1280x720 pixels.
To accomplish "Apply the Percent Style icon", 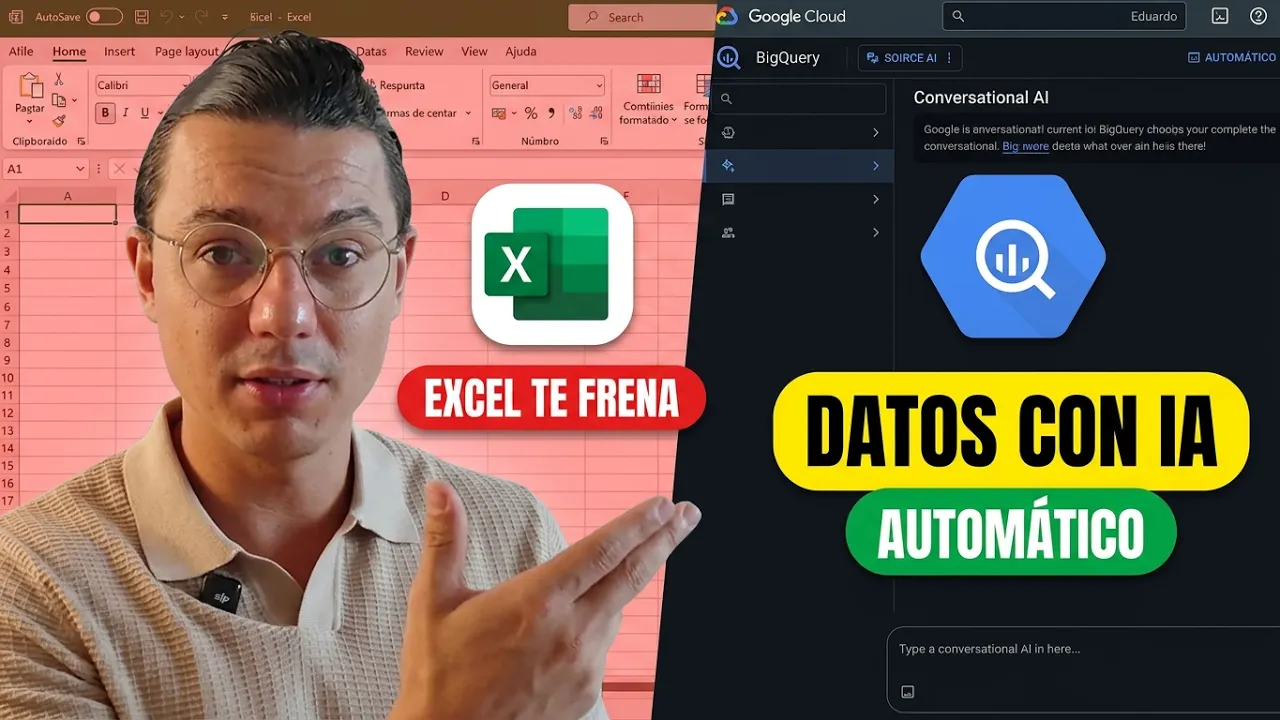I will coord(531,113).
